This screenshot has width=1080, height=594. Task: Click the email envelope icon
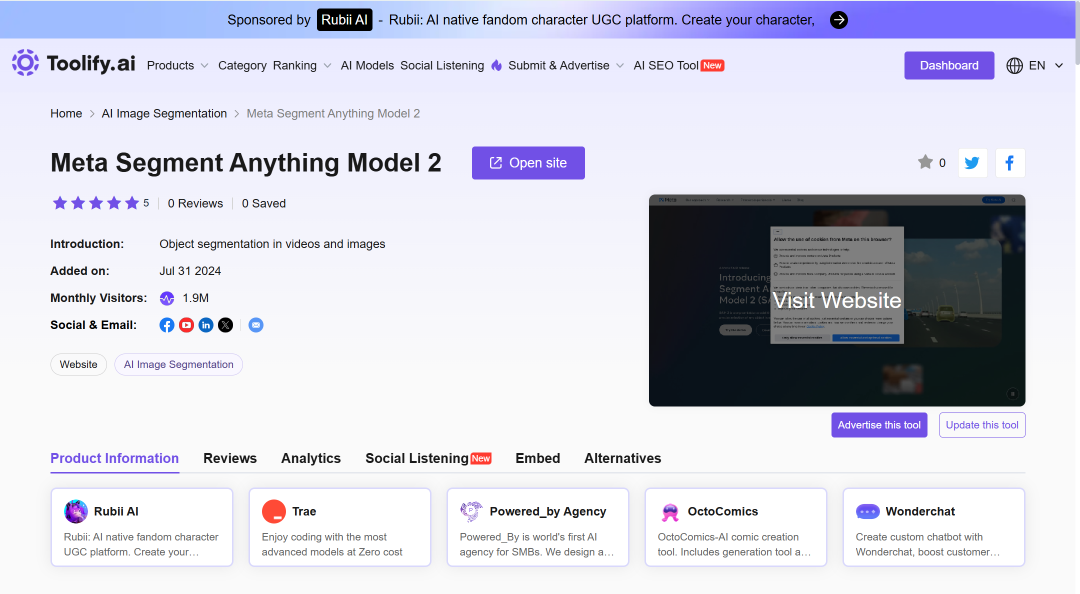point(256,325)
